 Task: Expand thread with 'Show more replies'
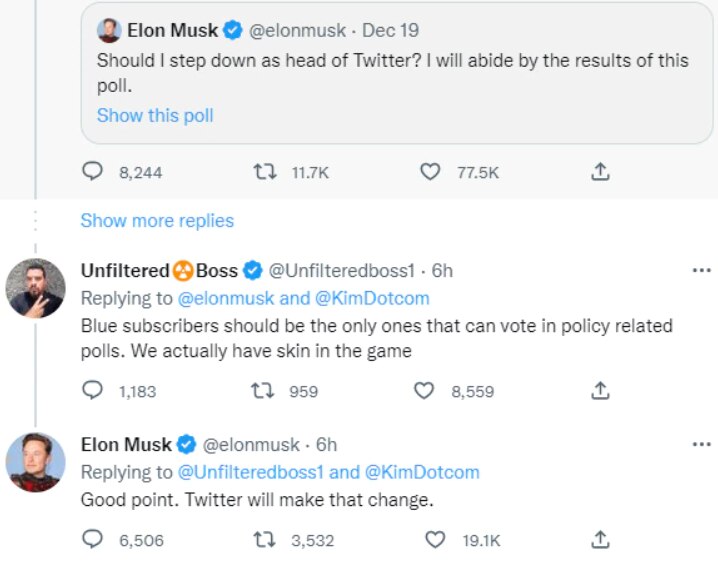(x=157, y=221)
